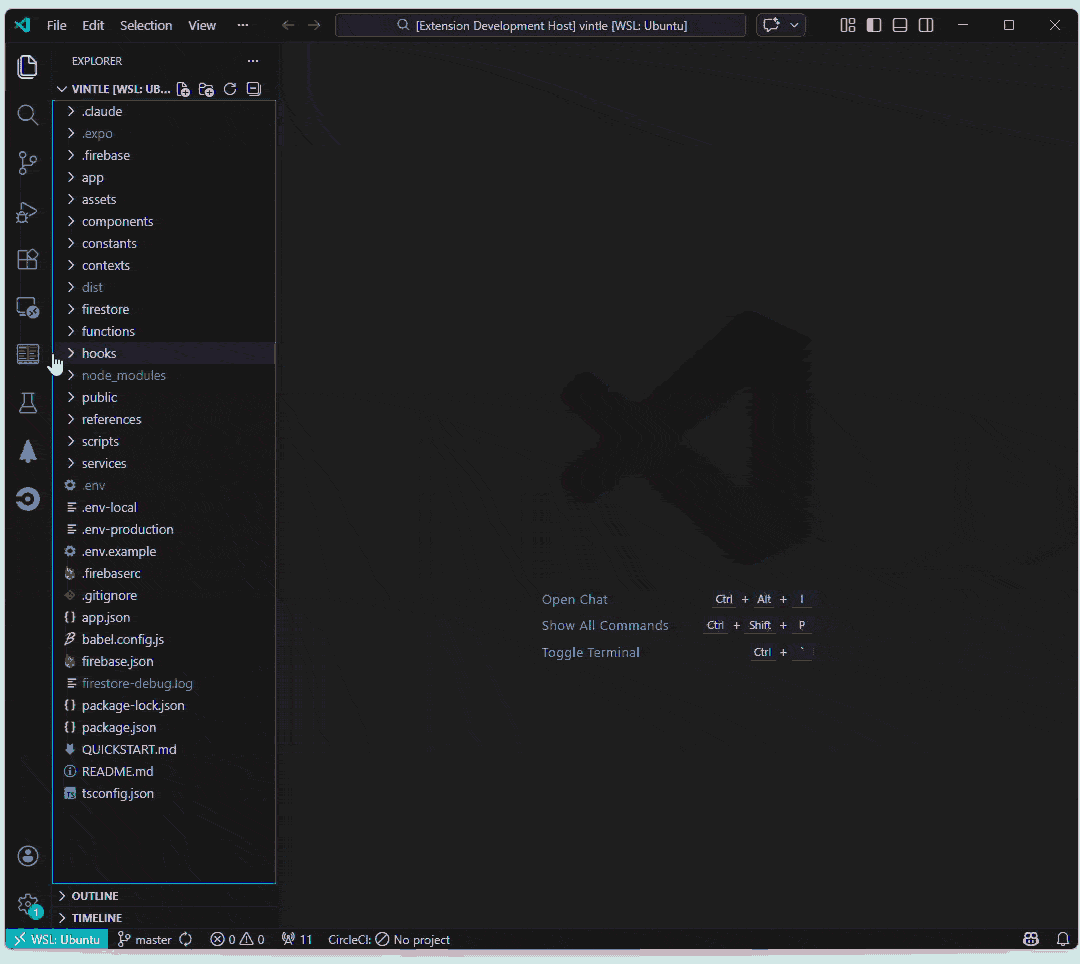Screen dimensions: 1080x964
Task: Open the firestore-debug.log file
Action: pos(164,683)
